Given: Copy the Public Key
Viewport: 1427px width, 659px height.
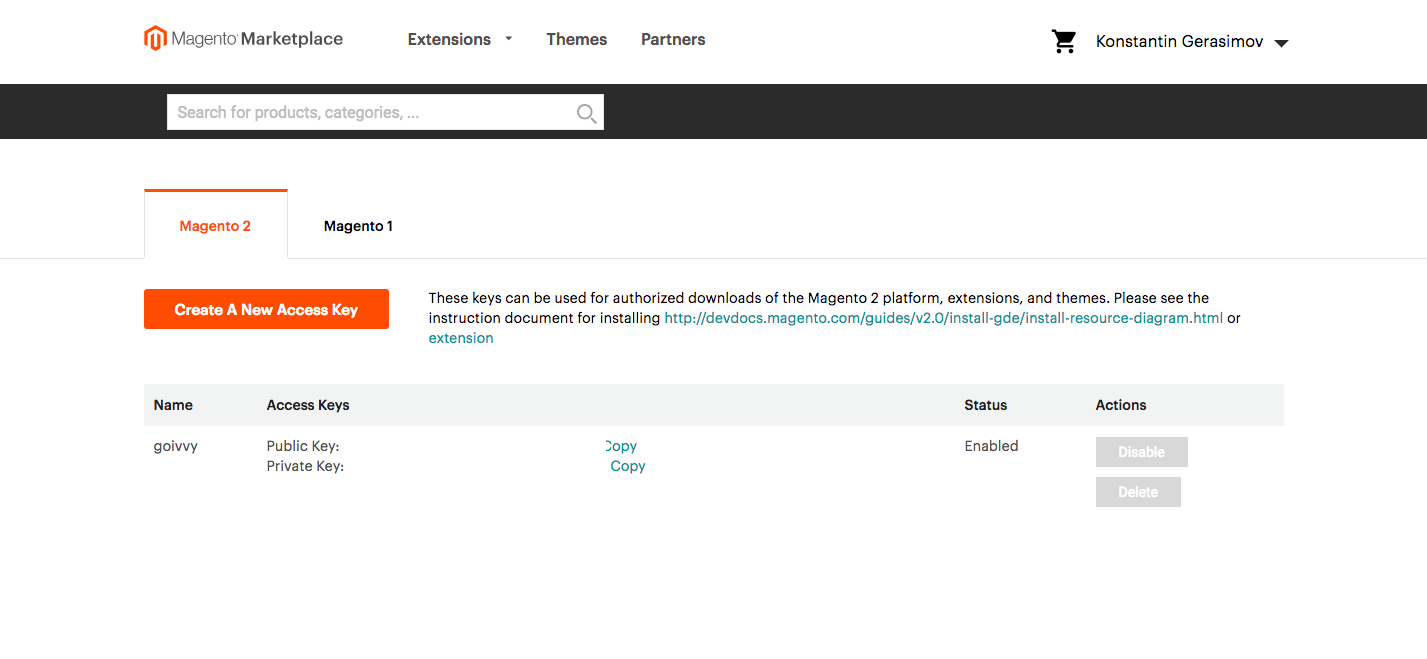Looking at the screenshot, I should click(622, 446).
